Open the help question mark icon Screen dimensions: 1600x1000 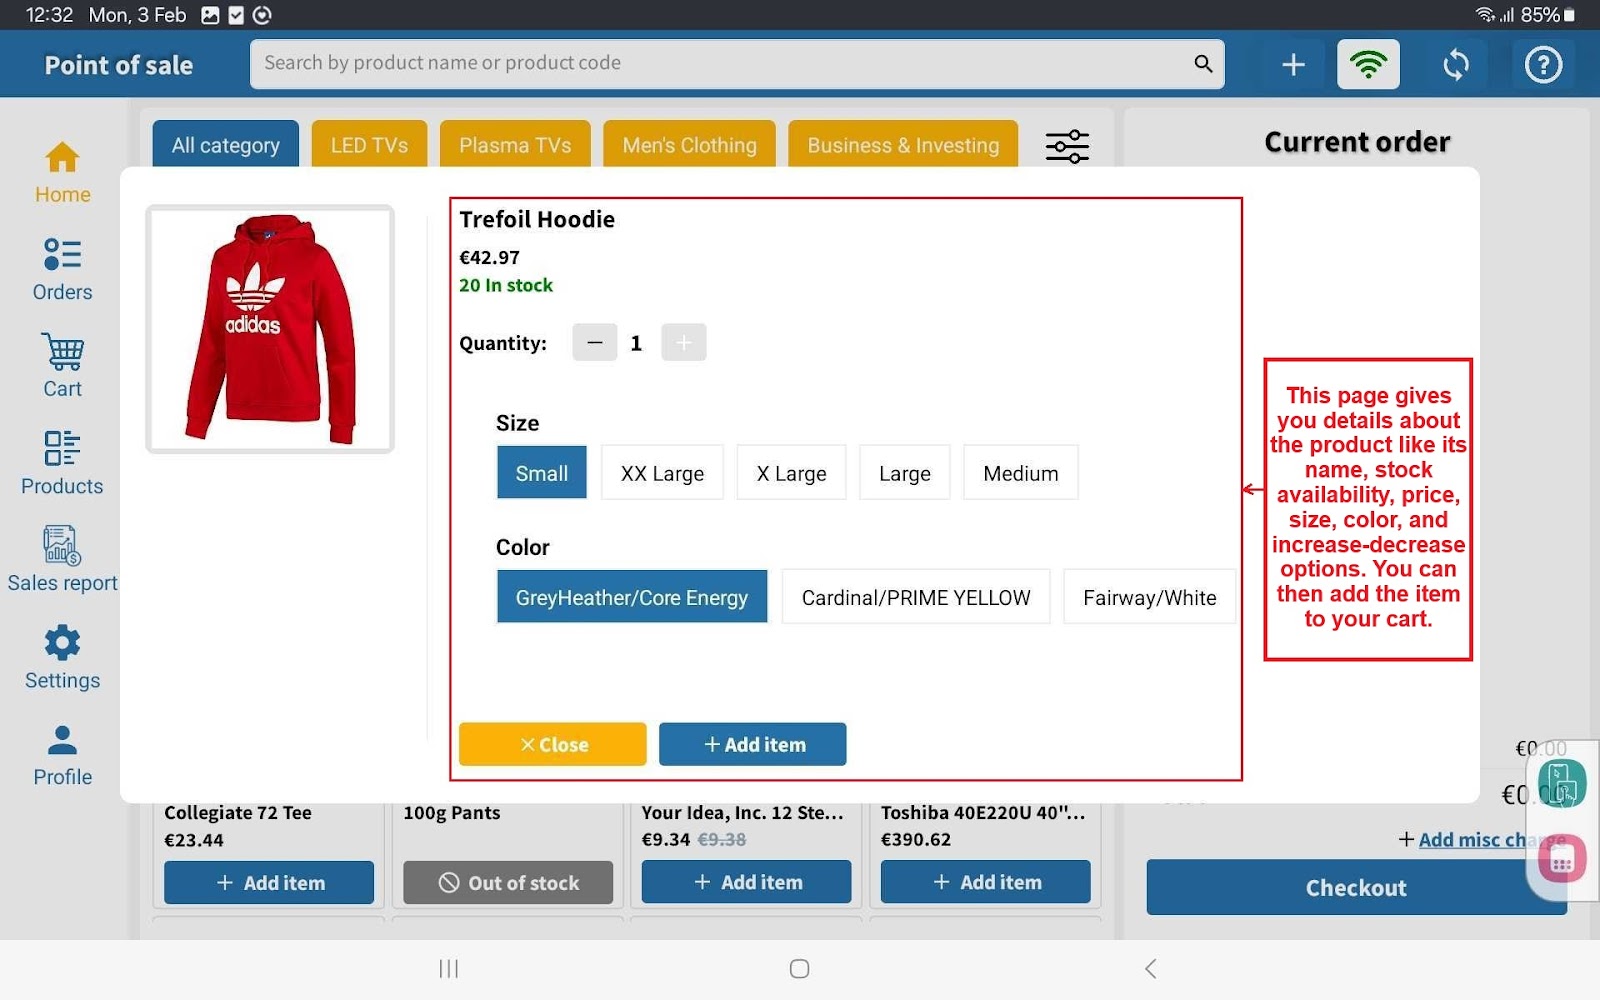click(x=1543, y=65)
